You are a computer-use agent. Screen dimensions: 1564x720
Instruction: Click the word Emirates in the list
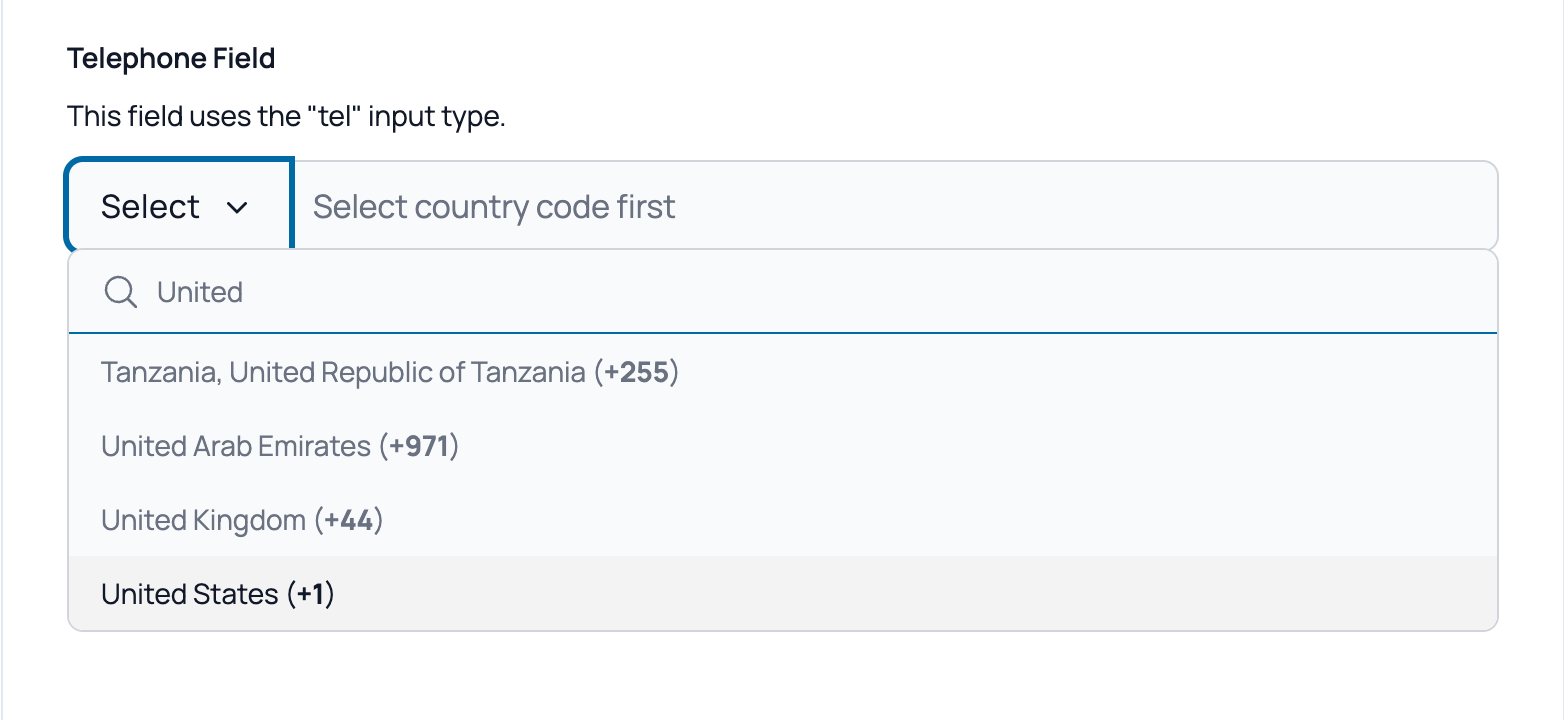[314, 446]
